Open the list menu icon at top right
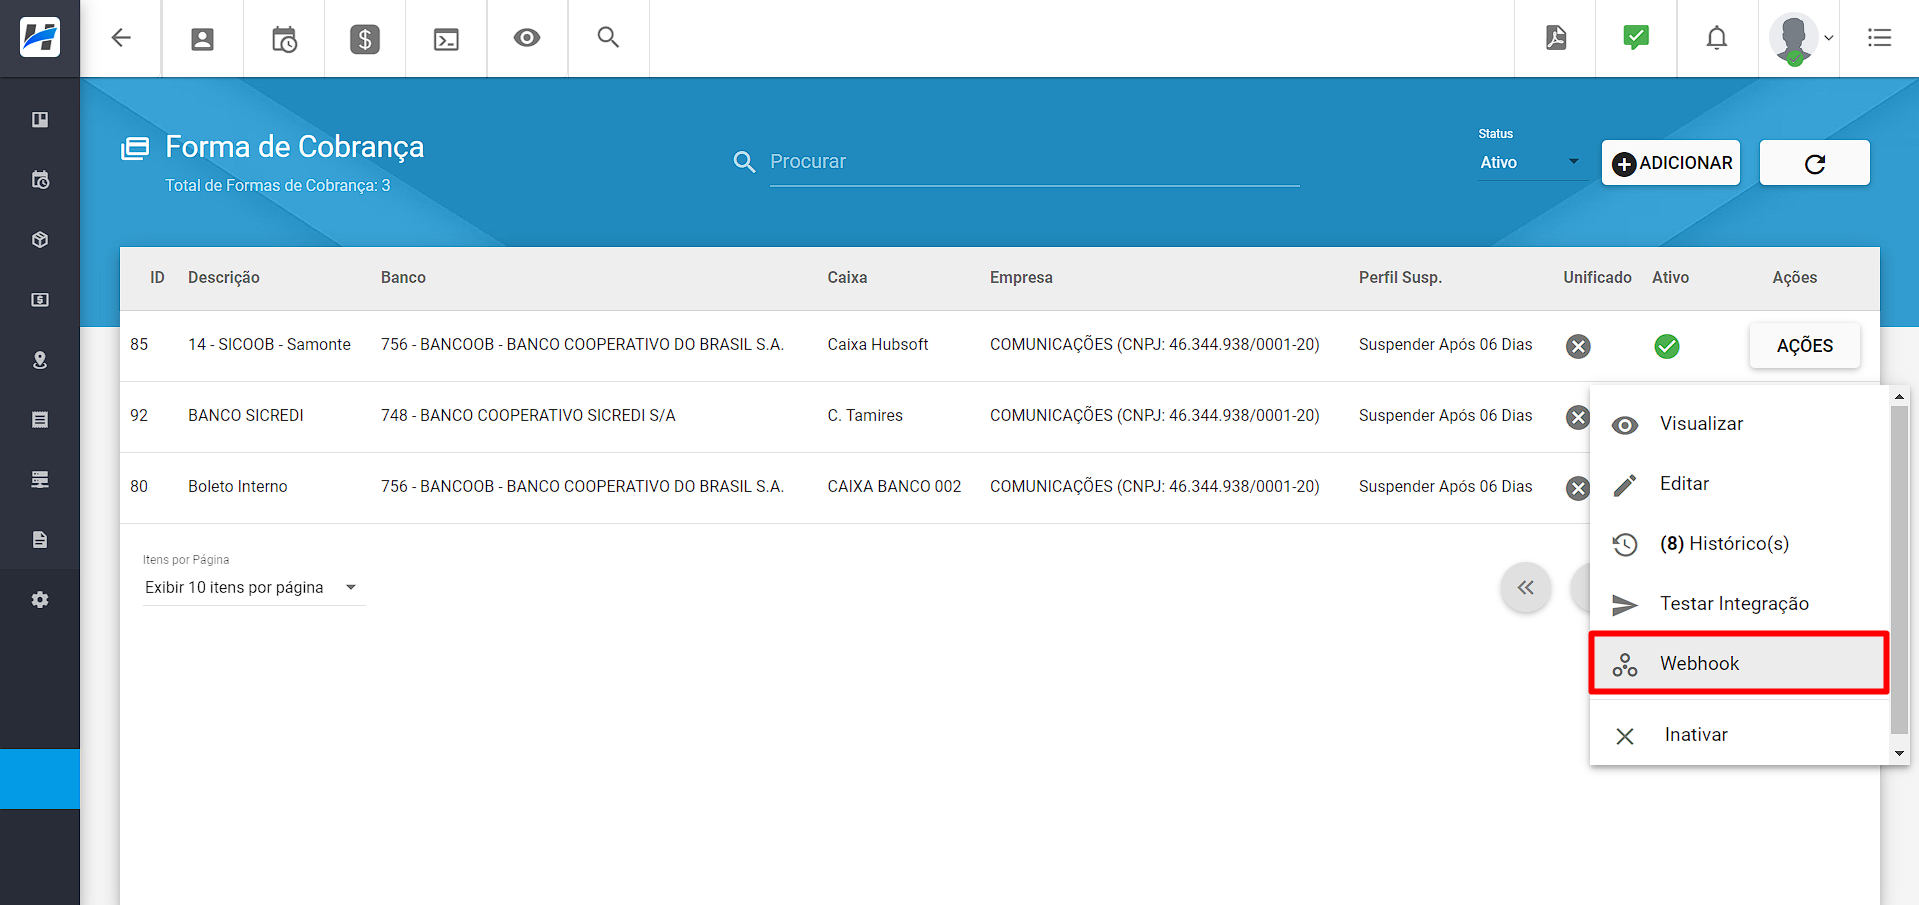 (x=1879, y=38)
